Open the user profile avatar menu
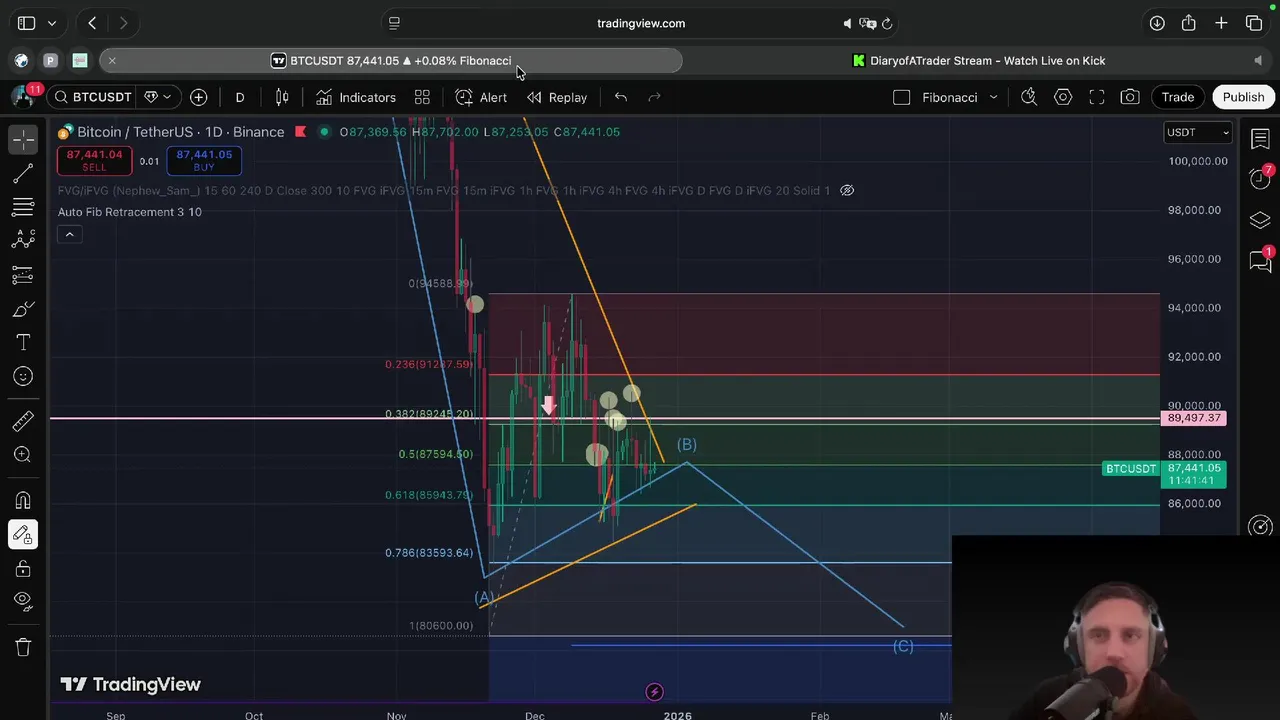The height and width of the screenshot is (720, 1280). (x=22, y=97)
